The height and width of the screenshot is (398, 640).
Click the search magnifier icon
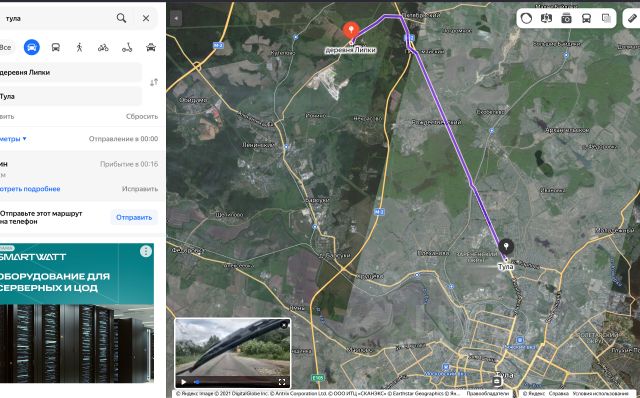(121, 18)
